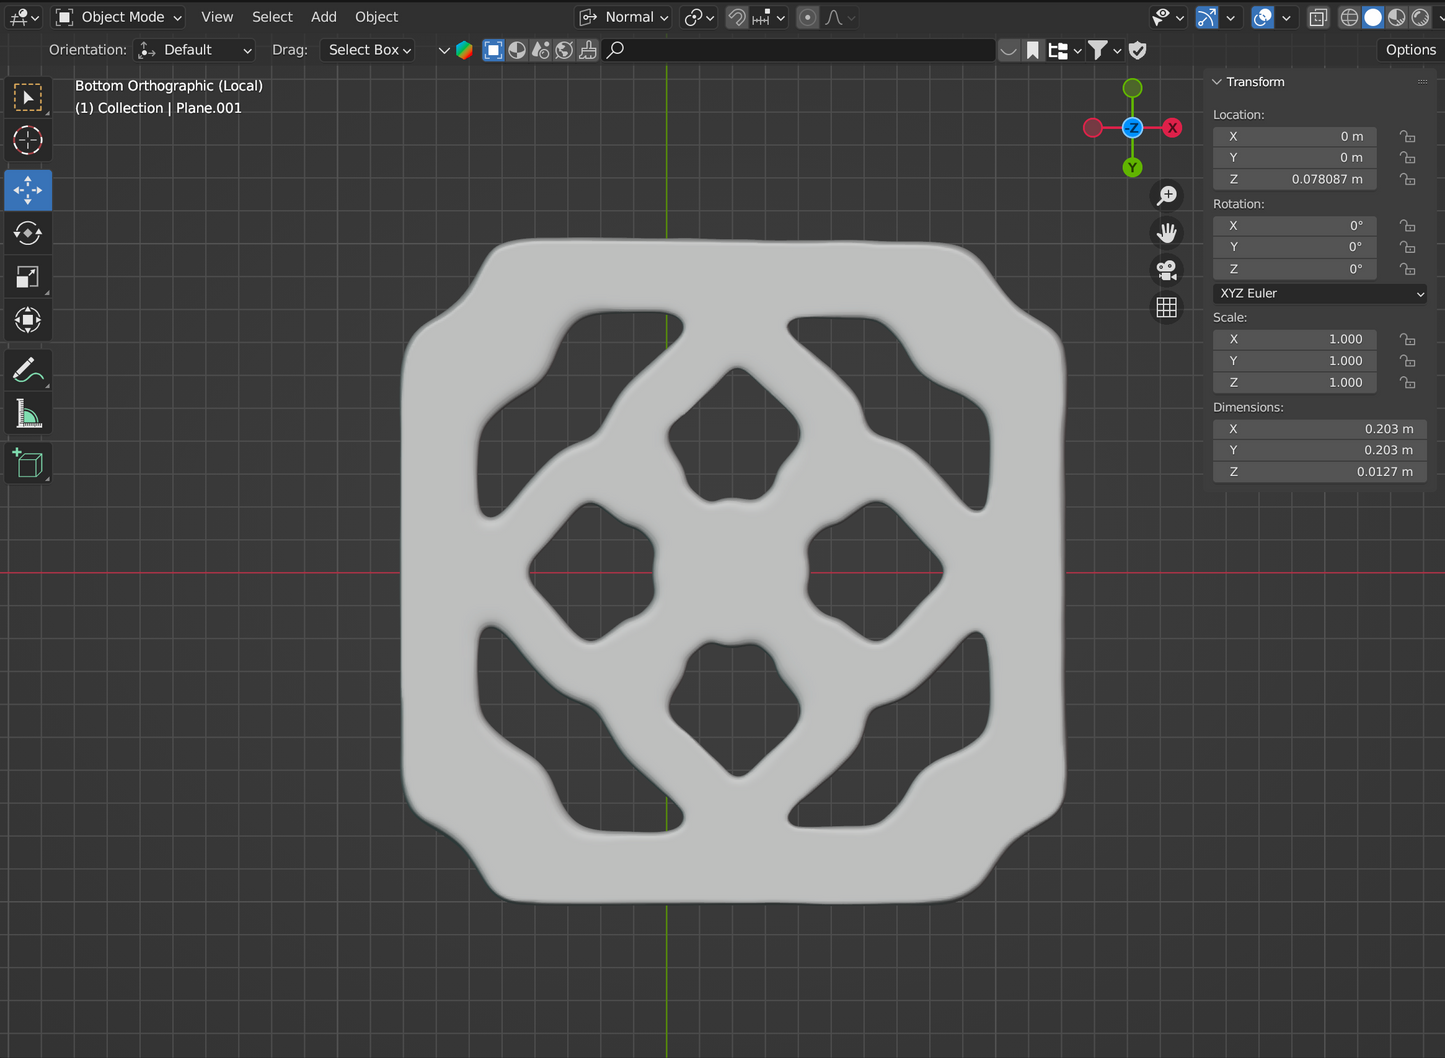The image size is (1445, 1058).
Task: Open the Object Mode dropdown
Action: click(120, 17)
